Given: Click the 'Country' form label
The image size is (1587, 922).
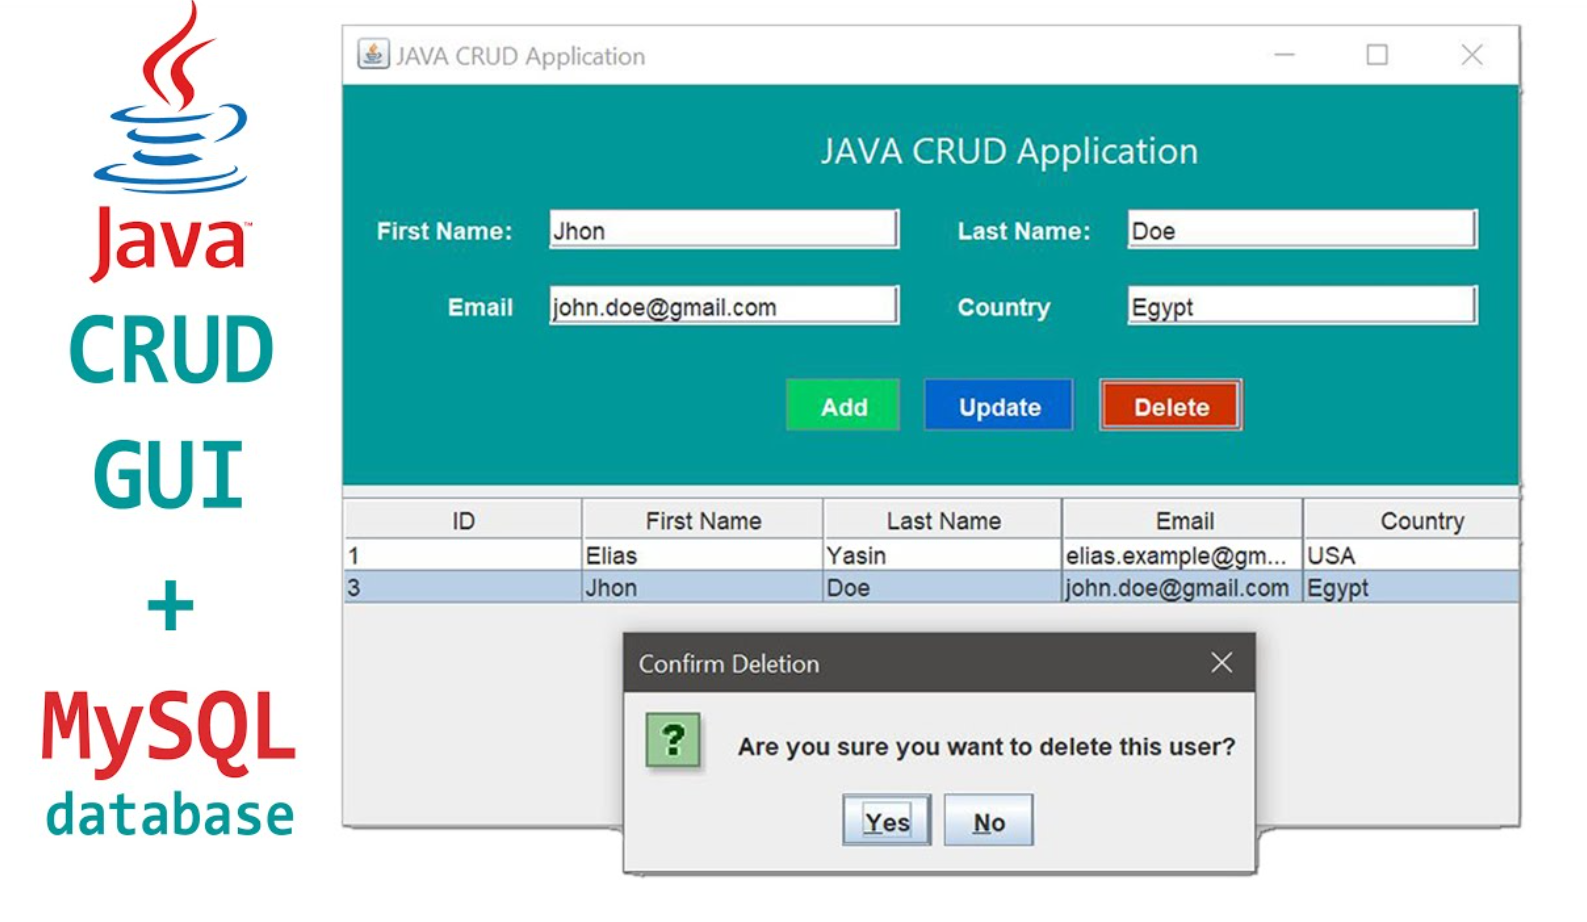Looking at the screenshot, I should tap(1004, 307).
